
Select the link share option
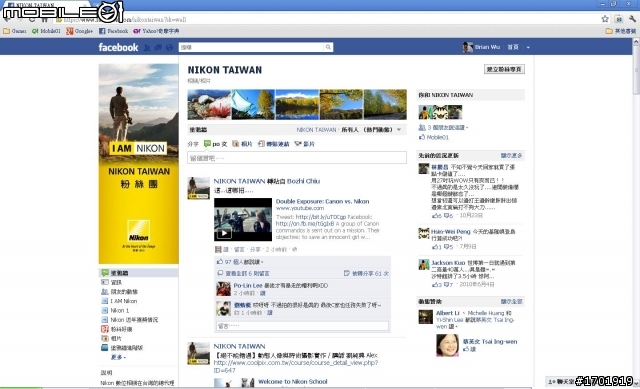(273, 144)
